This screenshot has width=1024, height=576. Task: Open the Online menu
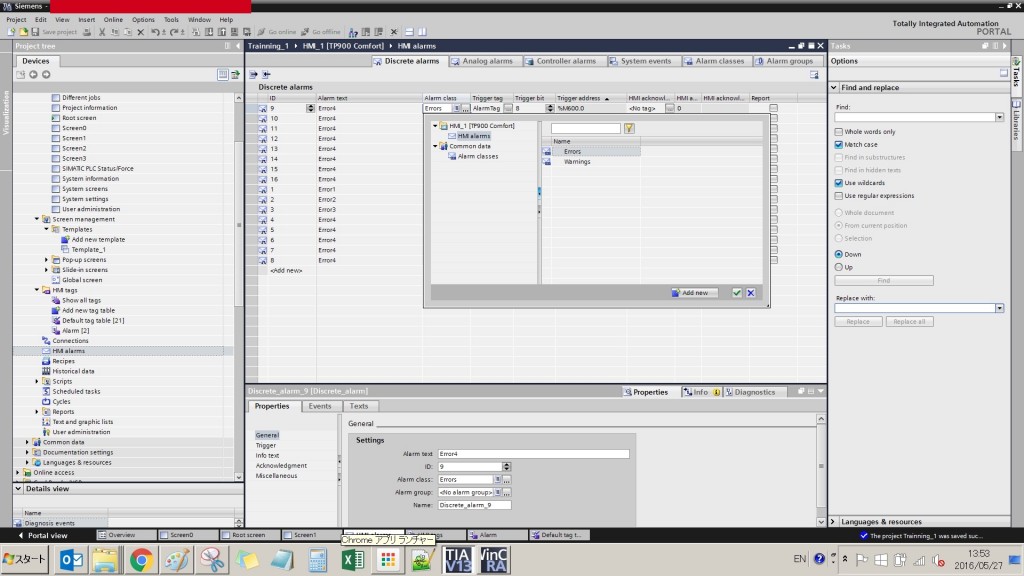113,20
